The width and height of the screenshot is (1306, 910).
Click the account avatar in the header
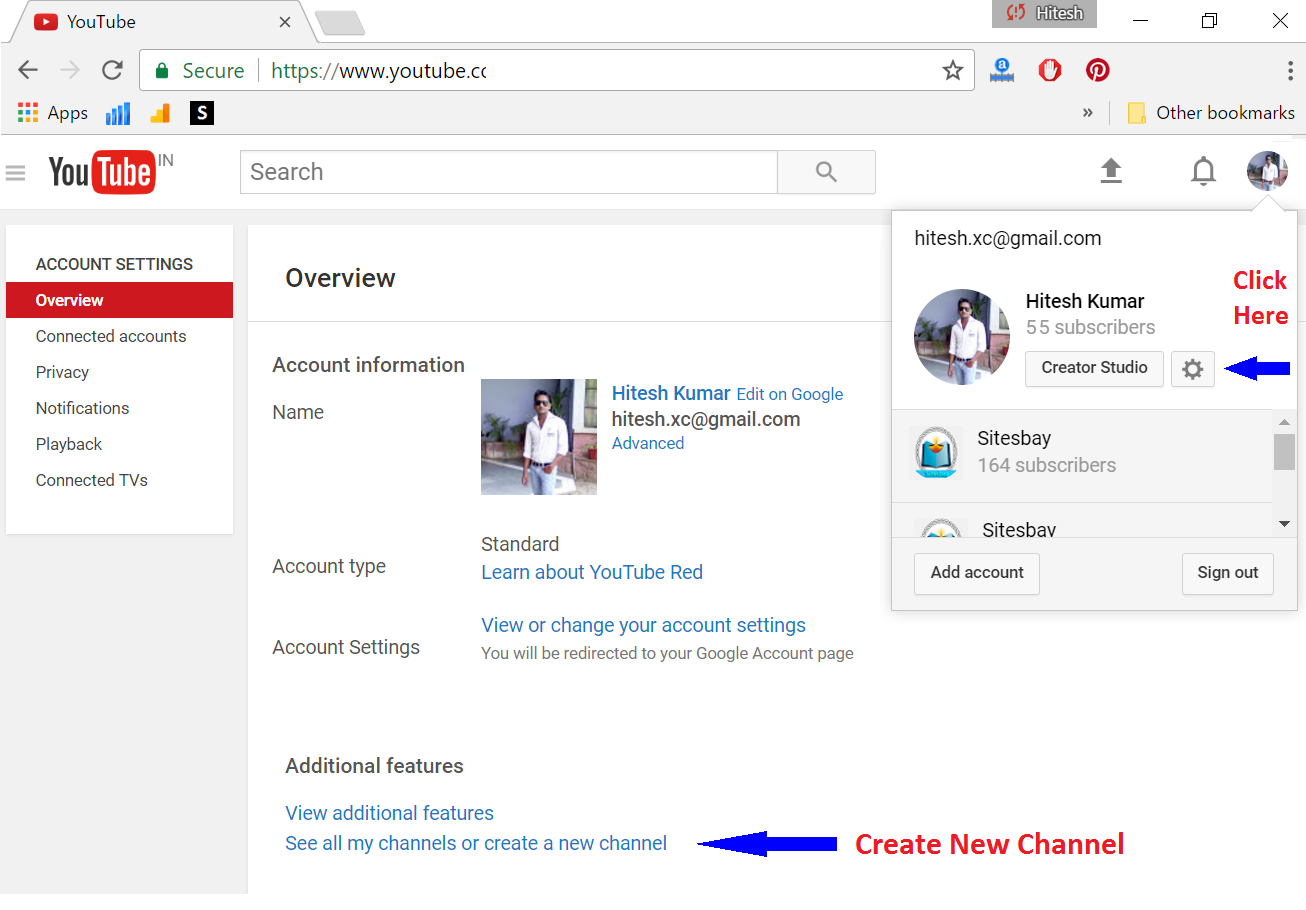point(1267,171)
